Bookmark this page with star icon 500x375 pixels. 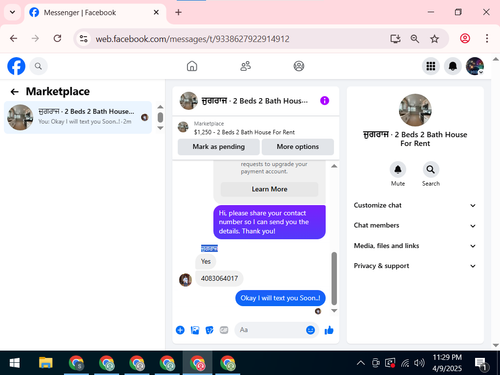(434, 39)
